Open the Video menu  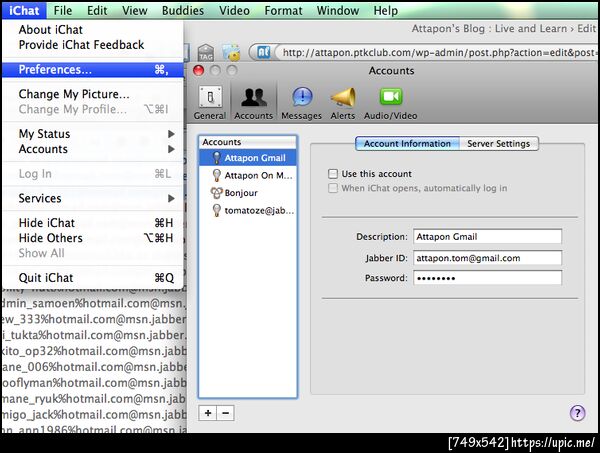tap(234, 10)
